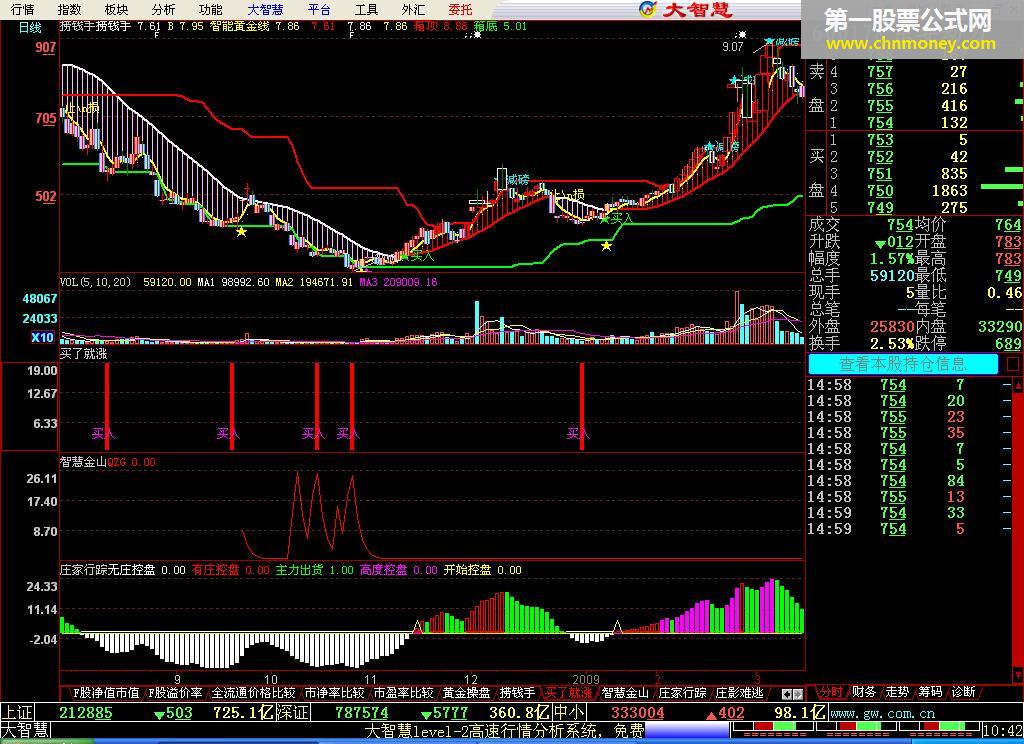Open the 平台 menu
This screenshot has width=1024, height=744.
click(319, 9)
